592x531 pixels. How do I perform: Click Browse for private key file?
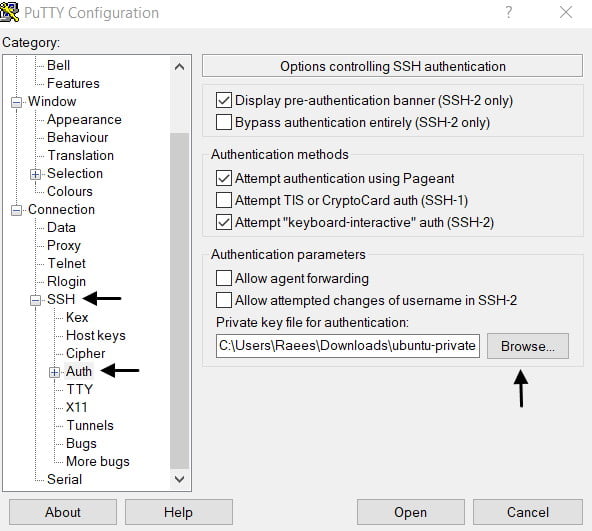[x=528, y=346]
